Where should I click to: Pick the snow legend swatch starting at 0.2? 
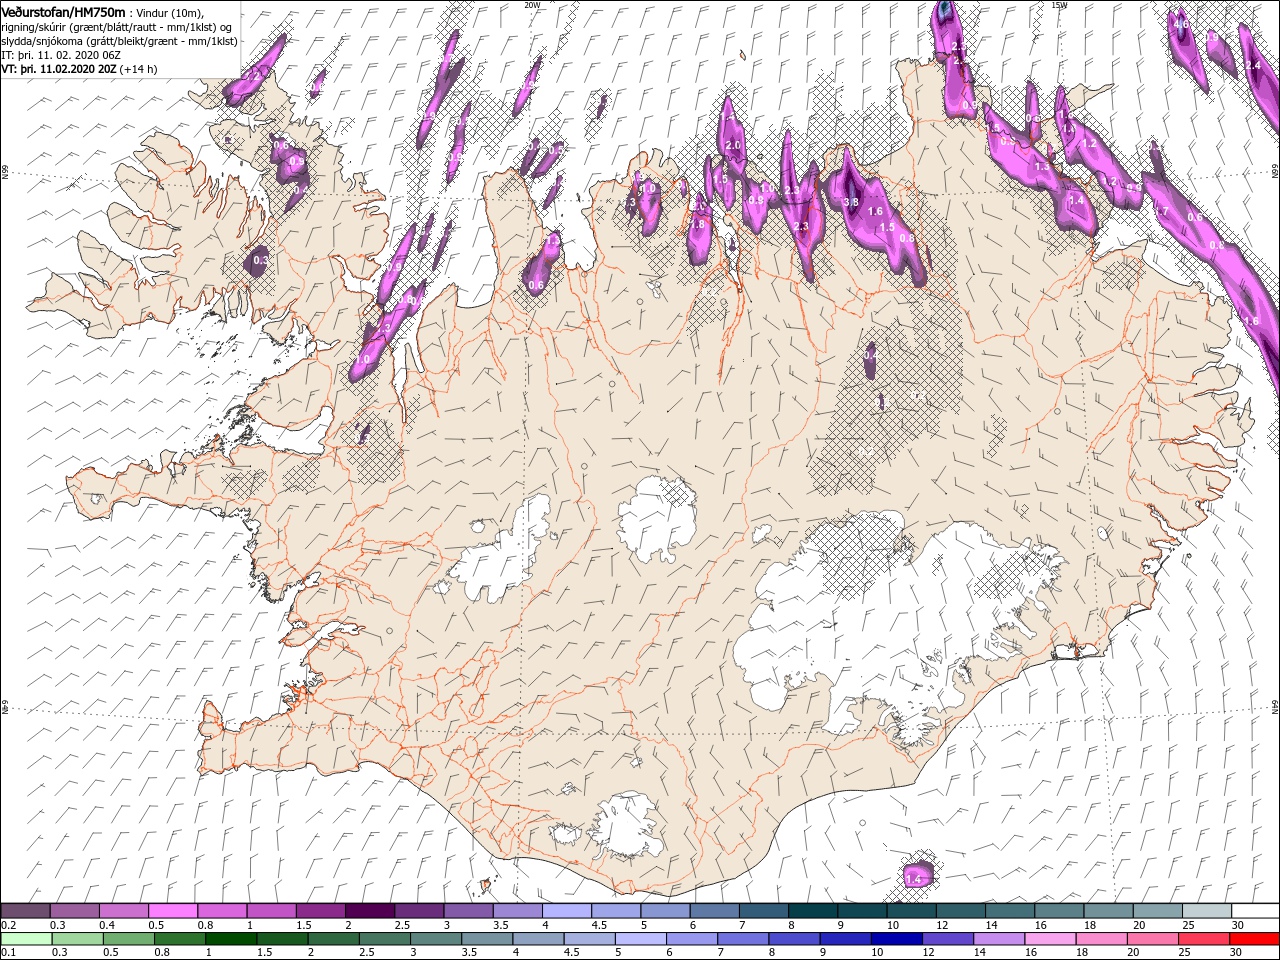coord(26,911)
